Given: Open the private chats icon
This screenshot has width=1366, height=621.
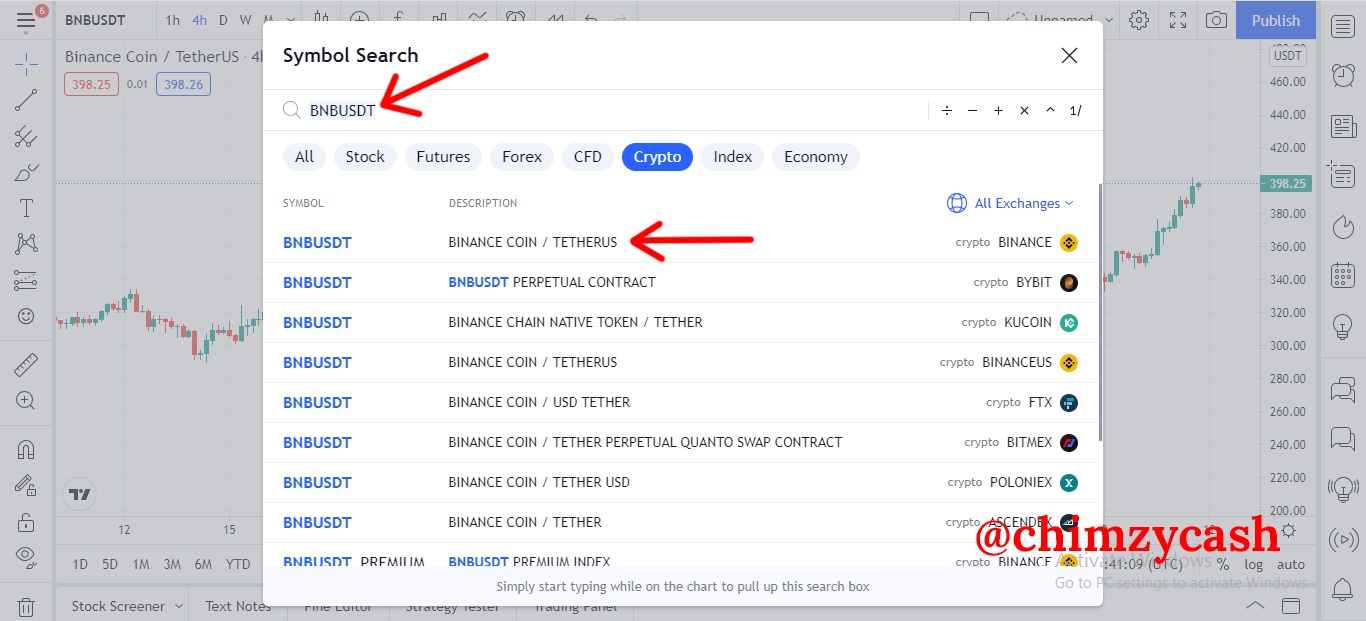Looking at the screenshot, I should 1343,438.
